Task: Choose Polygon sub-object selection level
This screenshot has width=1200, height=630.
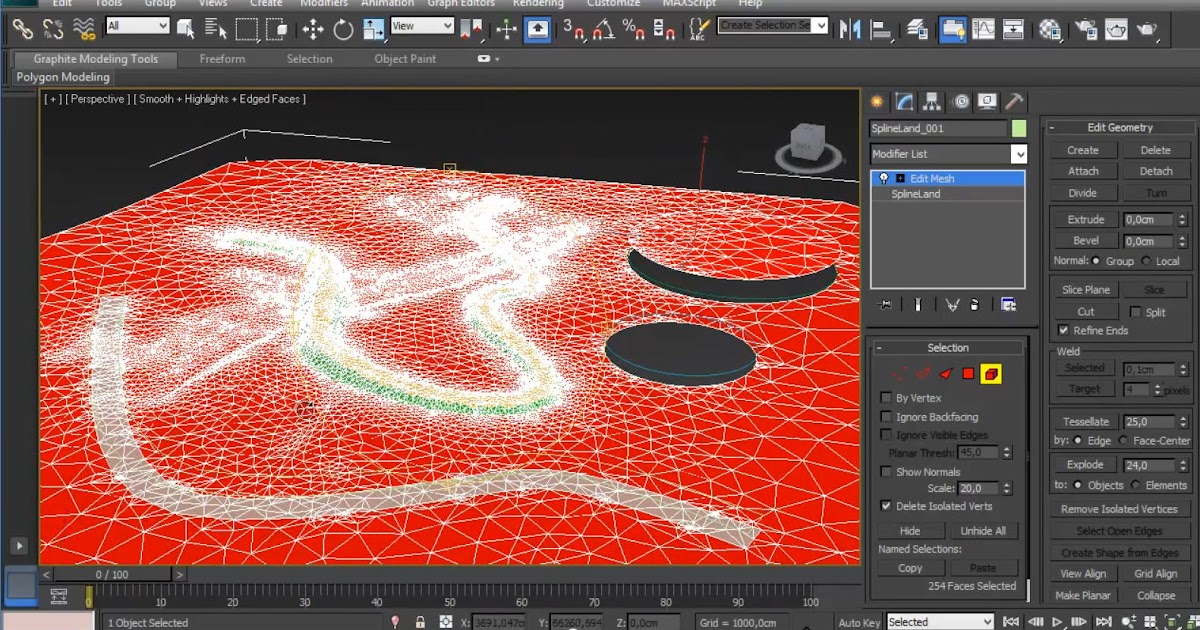Action: [x=968, y=374]
